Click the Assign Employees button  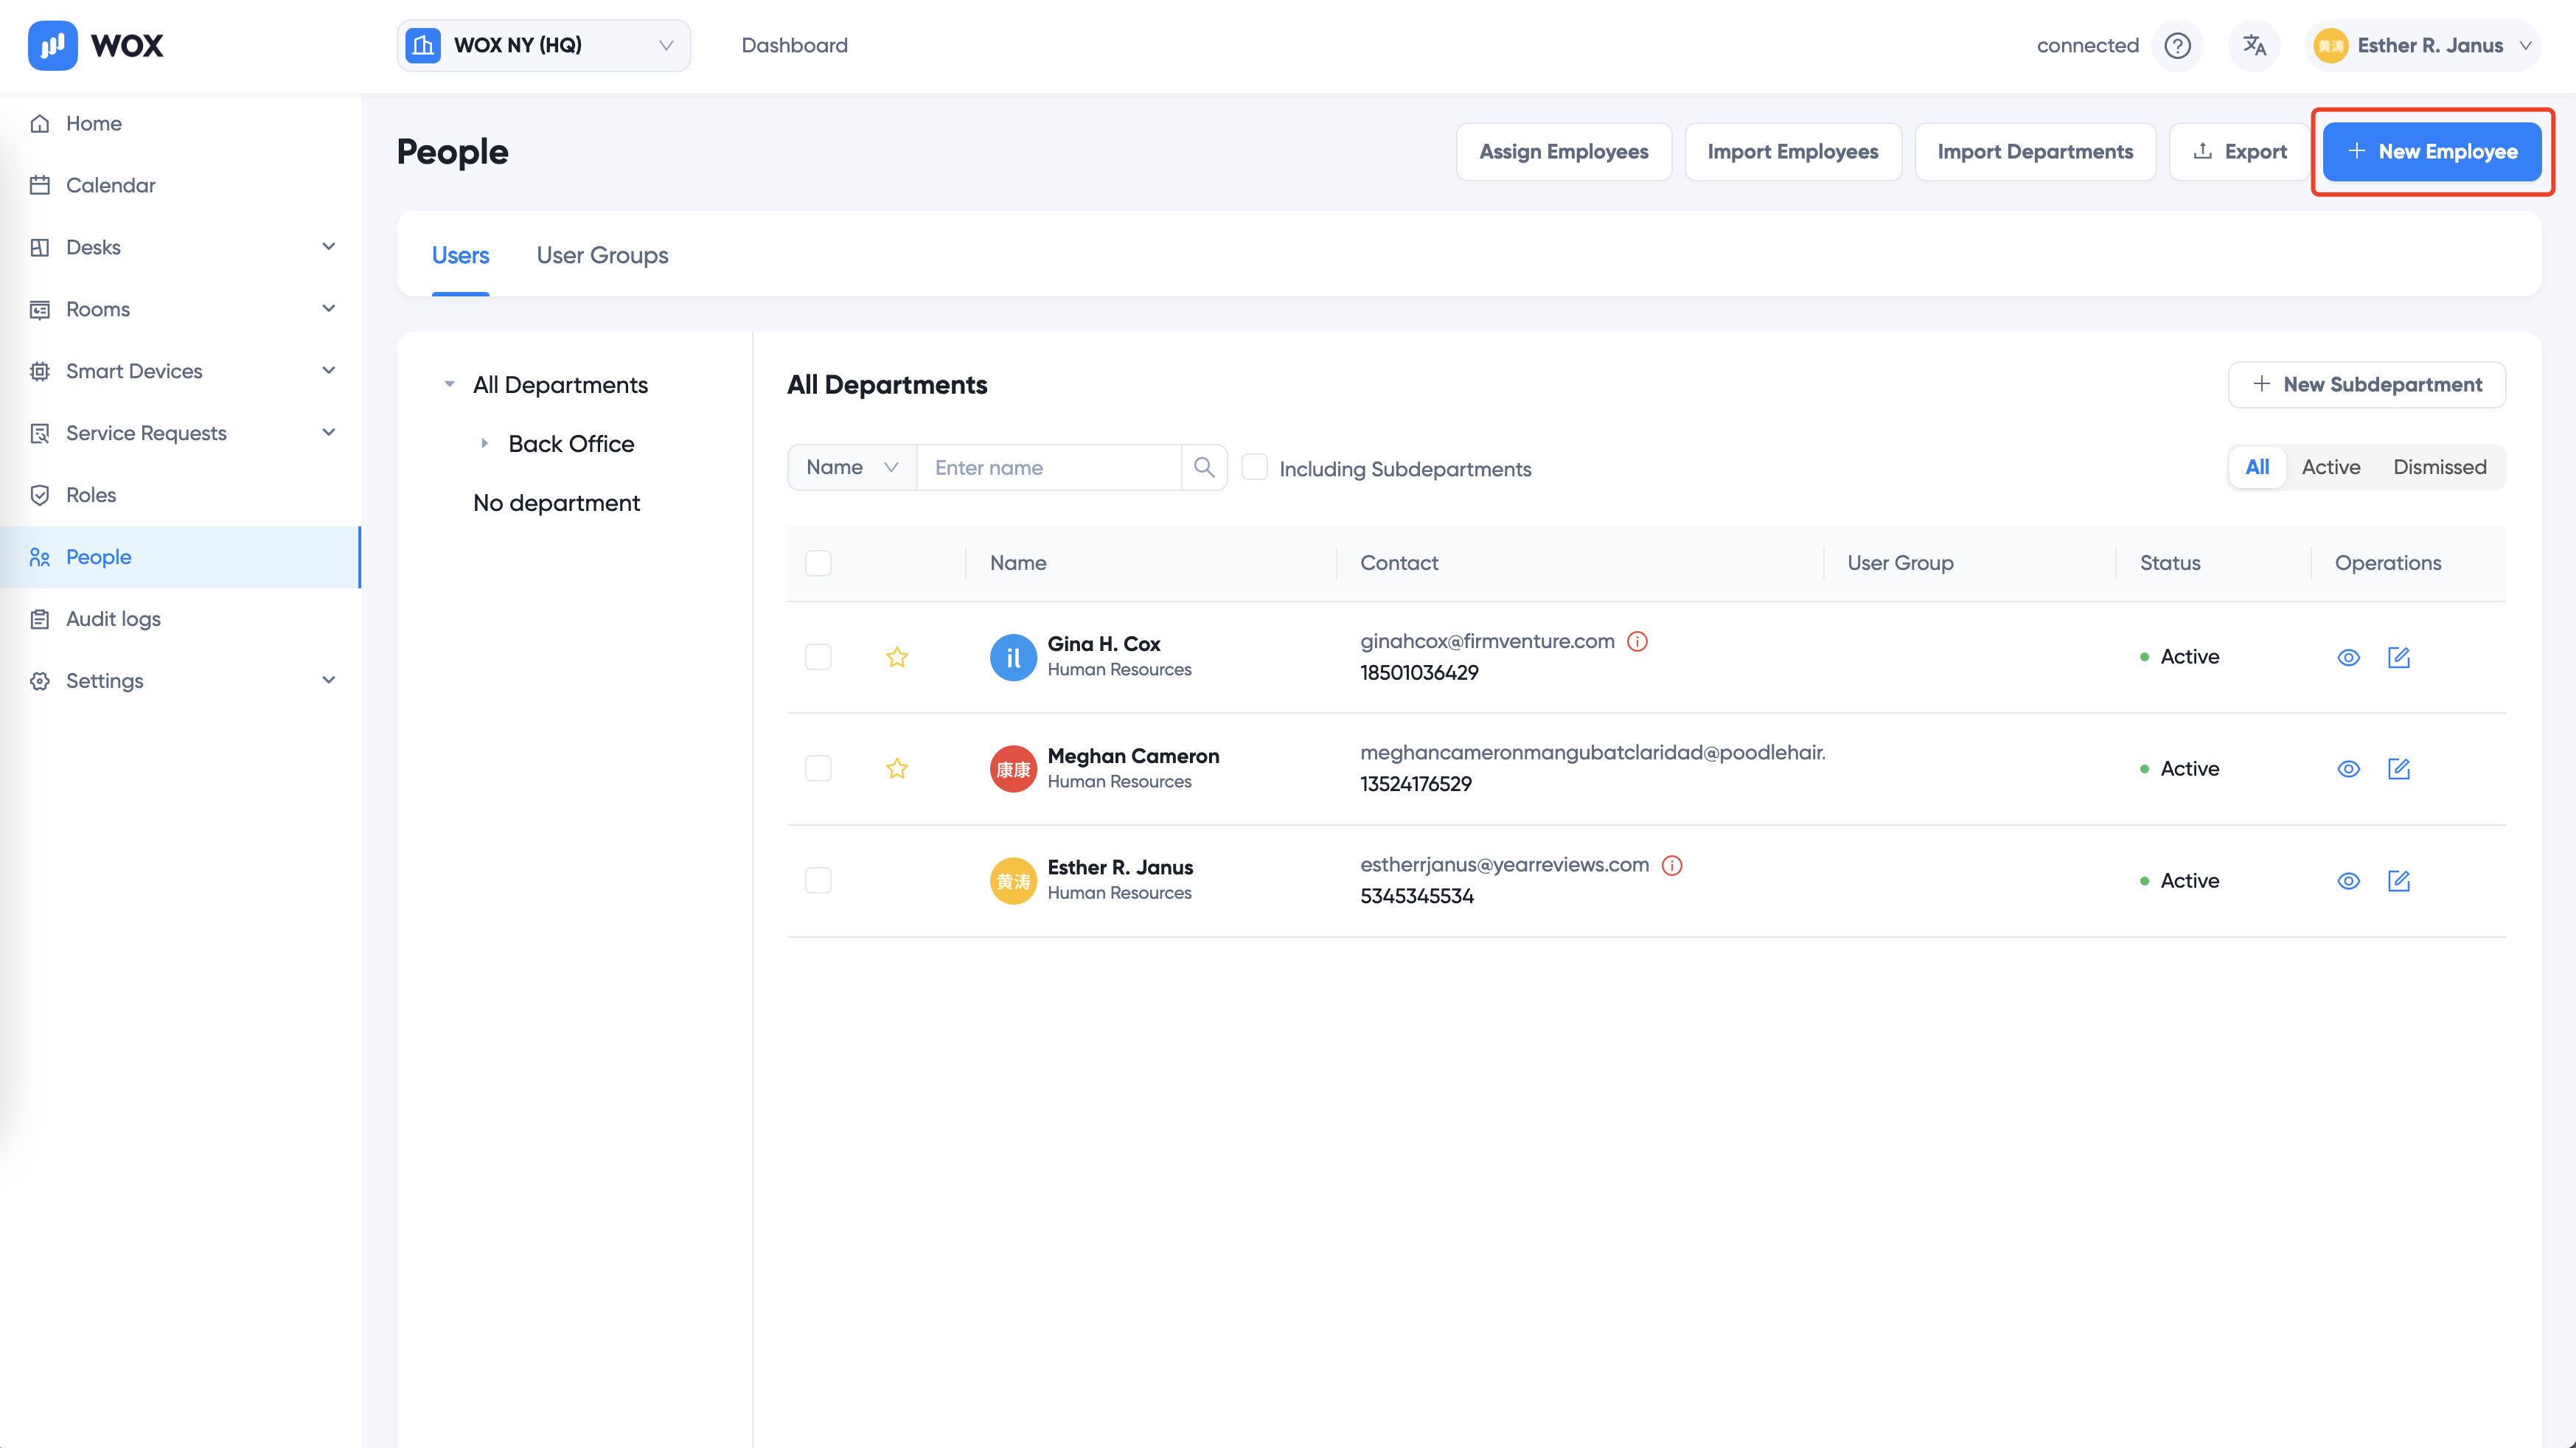[x=1563, y=152]
